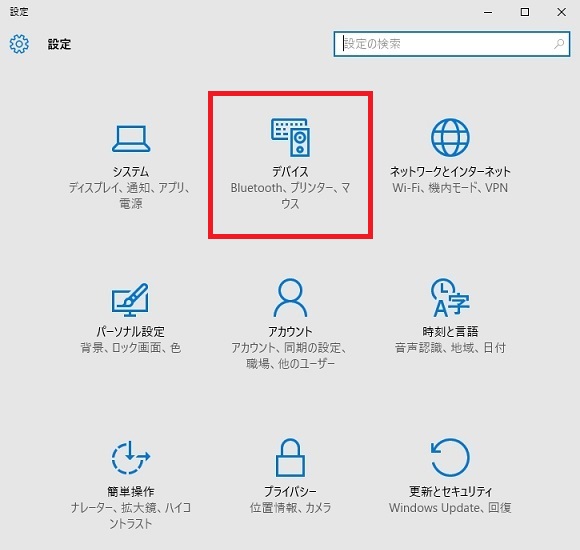Select the システム label text
The height and width of the screenshot is (550, 580).
tap(131, 172)
